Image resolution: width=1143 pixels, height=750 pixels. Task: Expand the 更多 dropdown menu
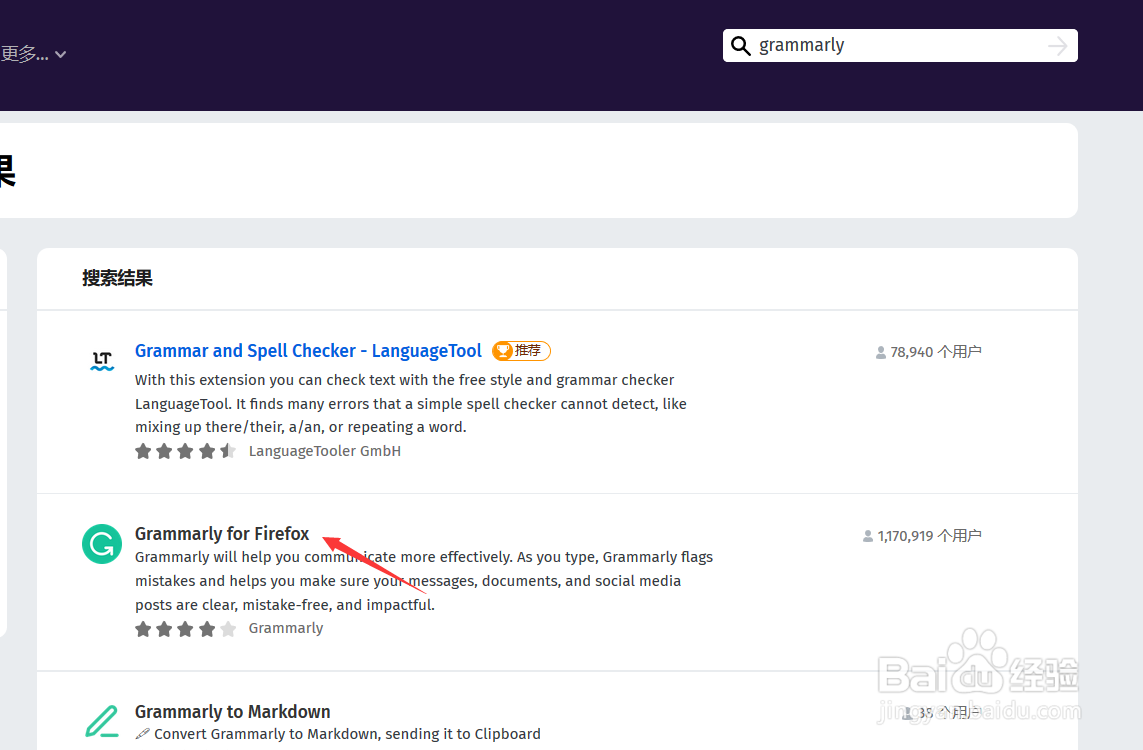pos(34,54)
